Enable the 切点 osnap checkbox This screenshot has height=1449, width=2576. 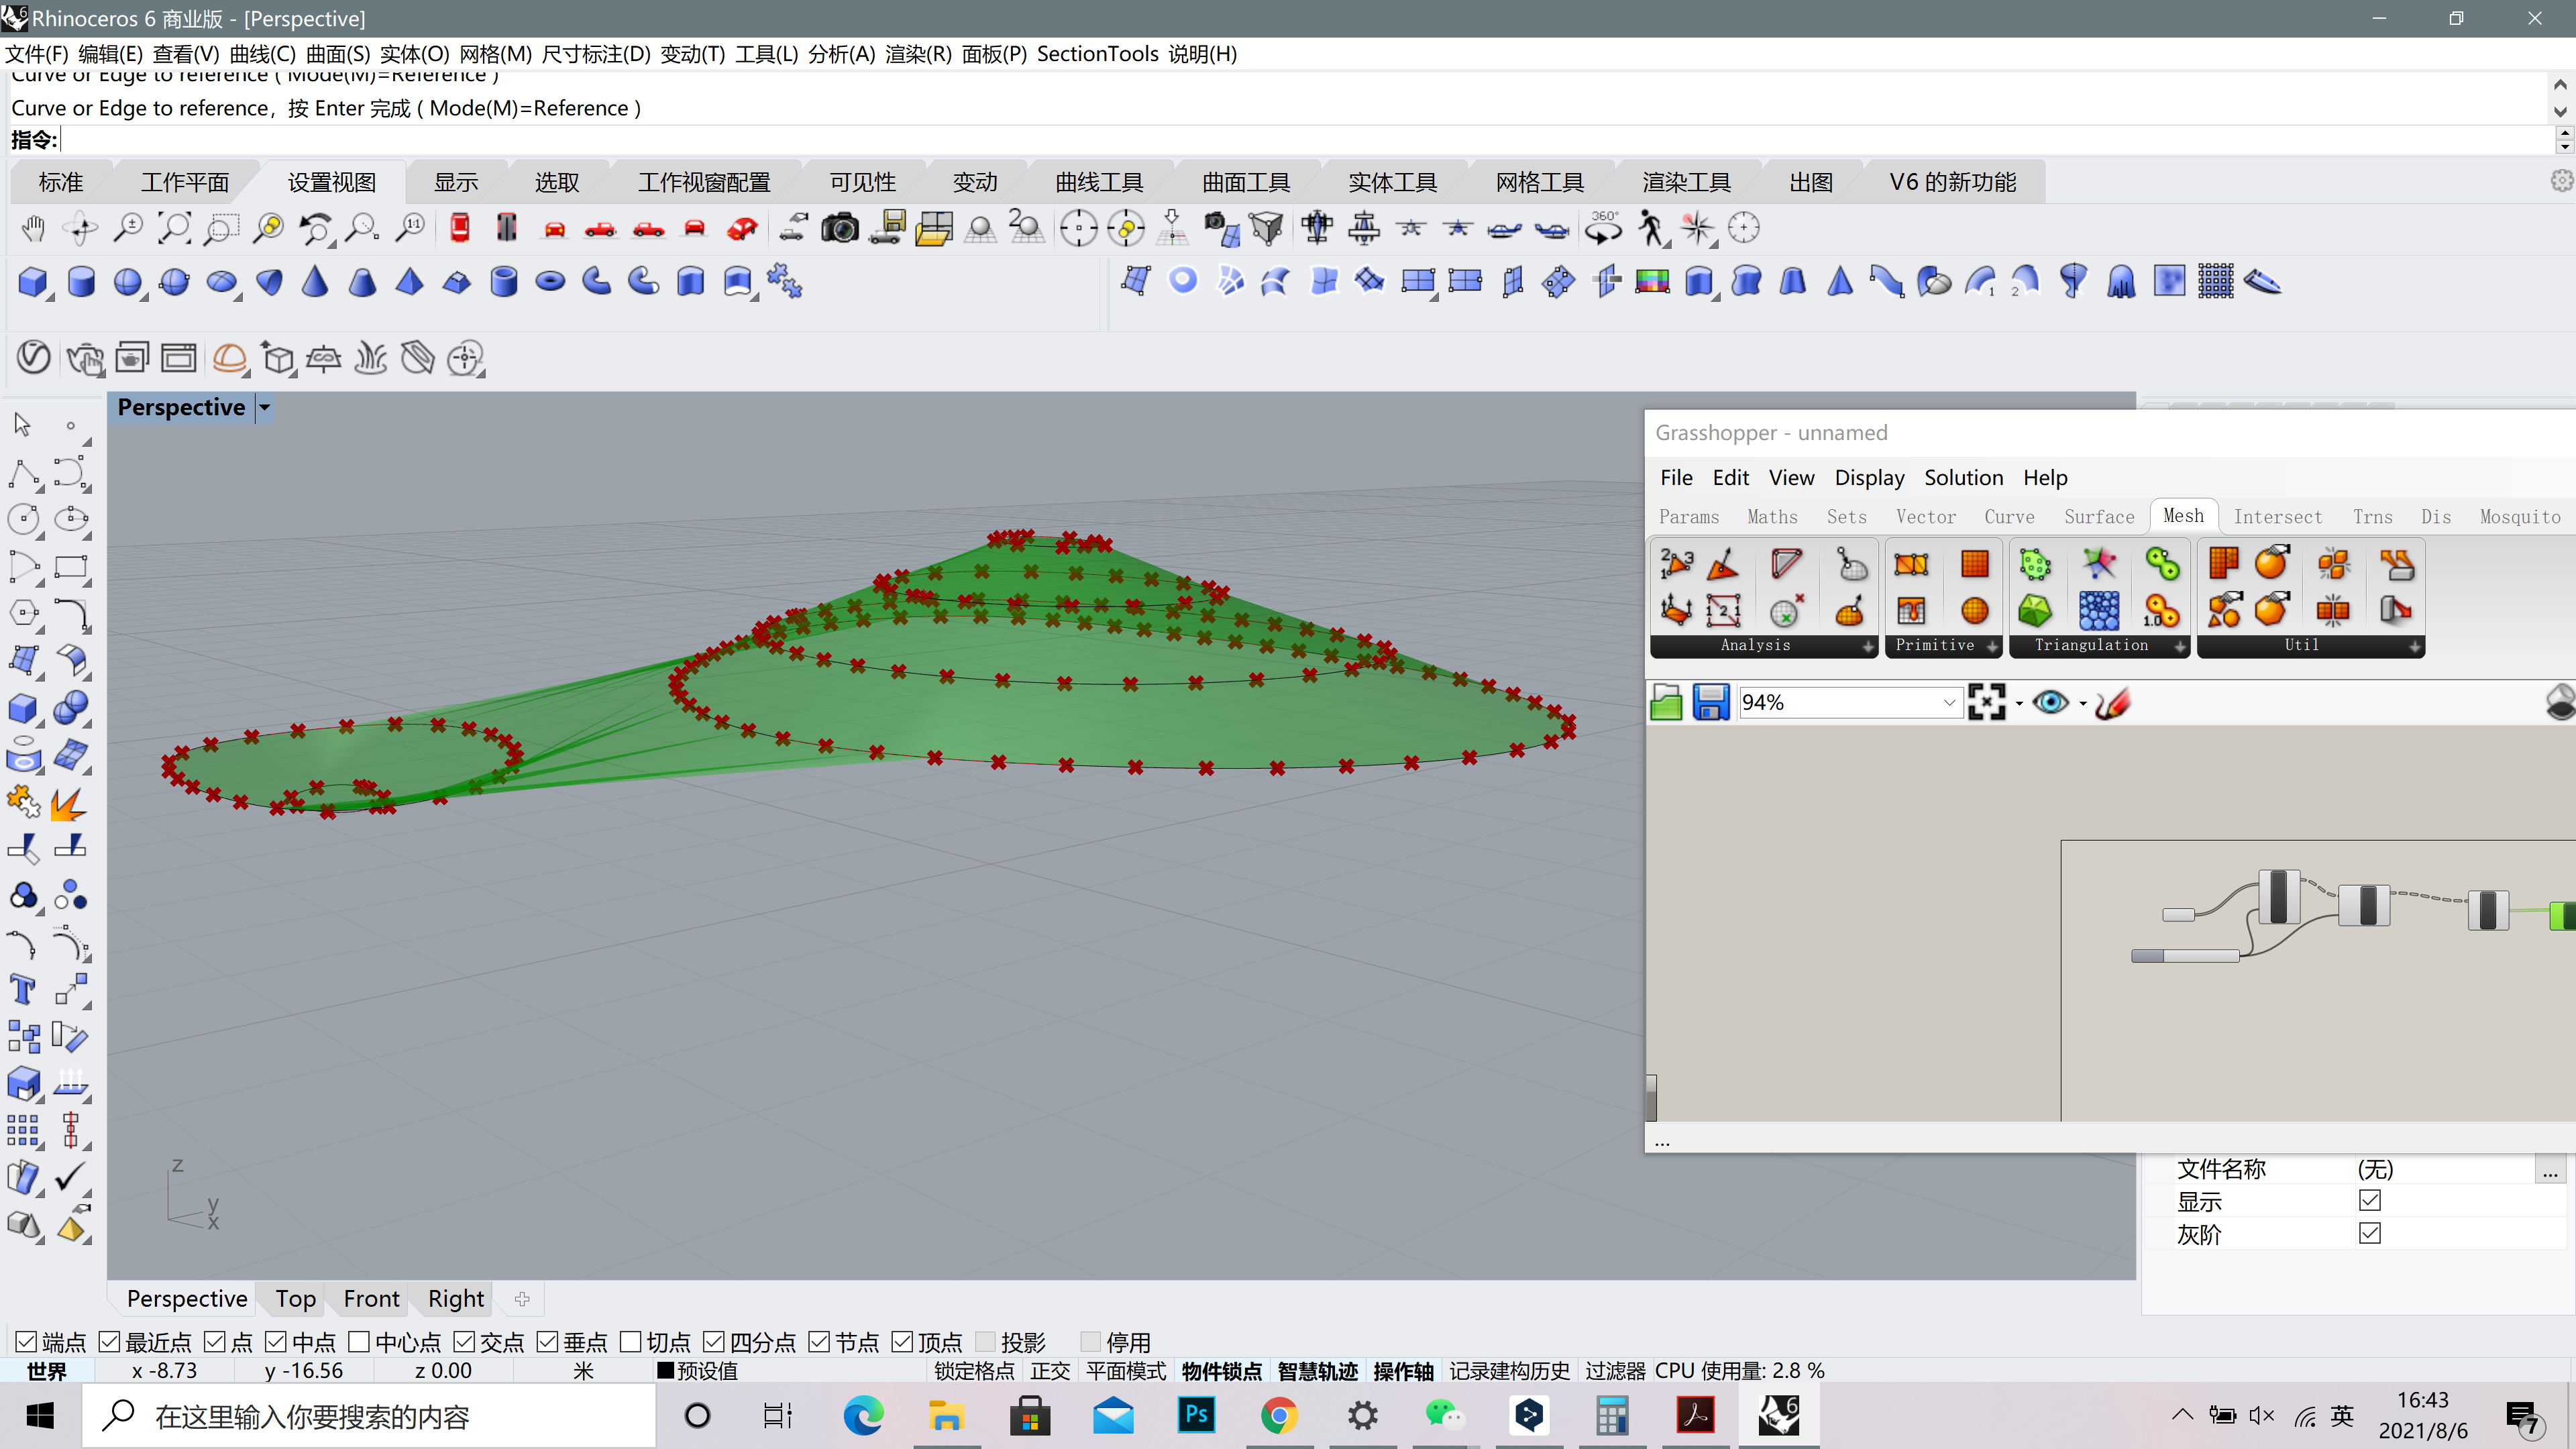pos(630,1342)
